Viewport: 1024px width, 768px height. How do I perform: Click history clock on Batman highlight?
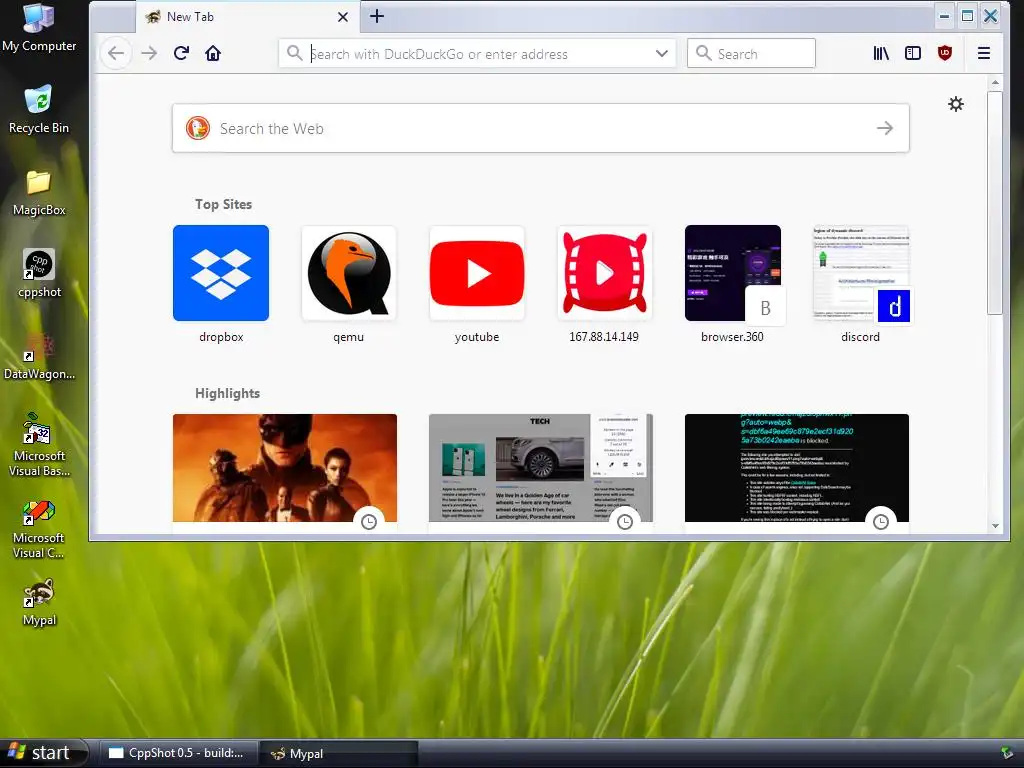(x=369, y=522)
